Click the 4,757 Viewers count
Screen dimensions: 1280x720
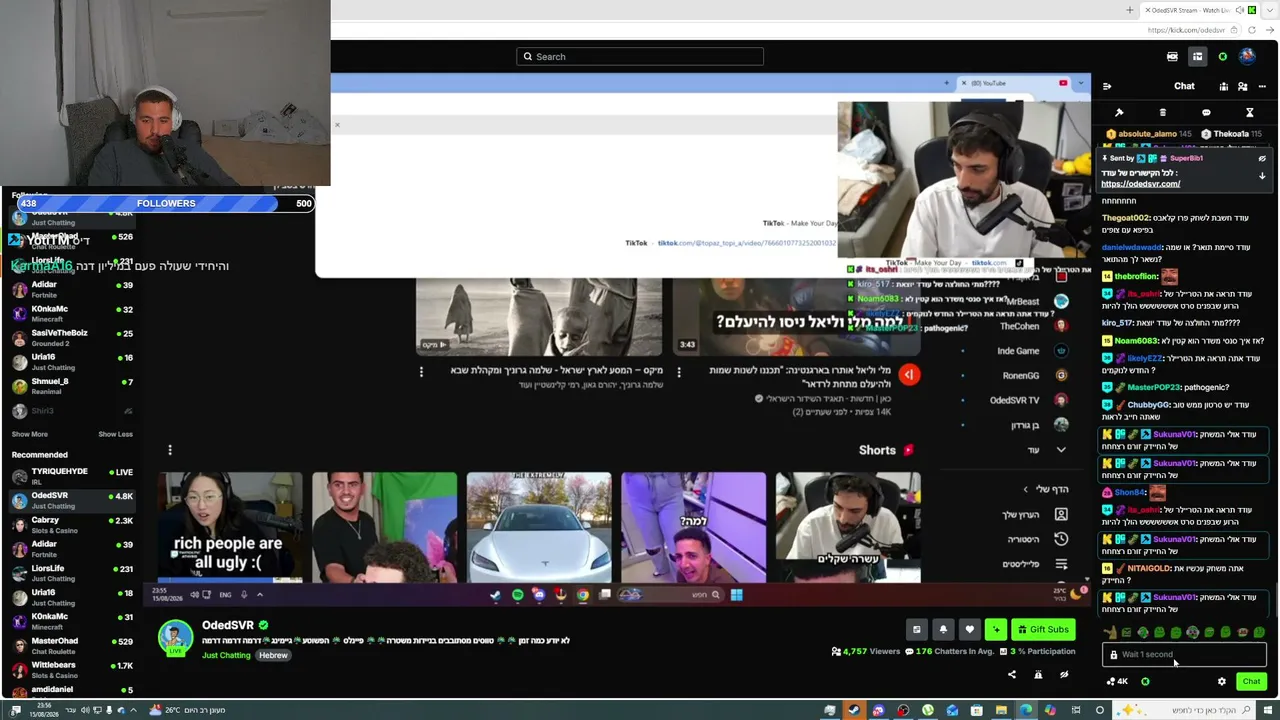[865, 651]
